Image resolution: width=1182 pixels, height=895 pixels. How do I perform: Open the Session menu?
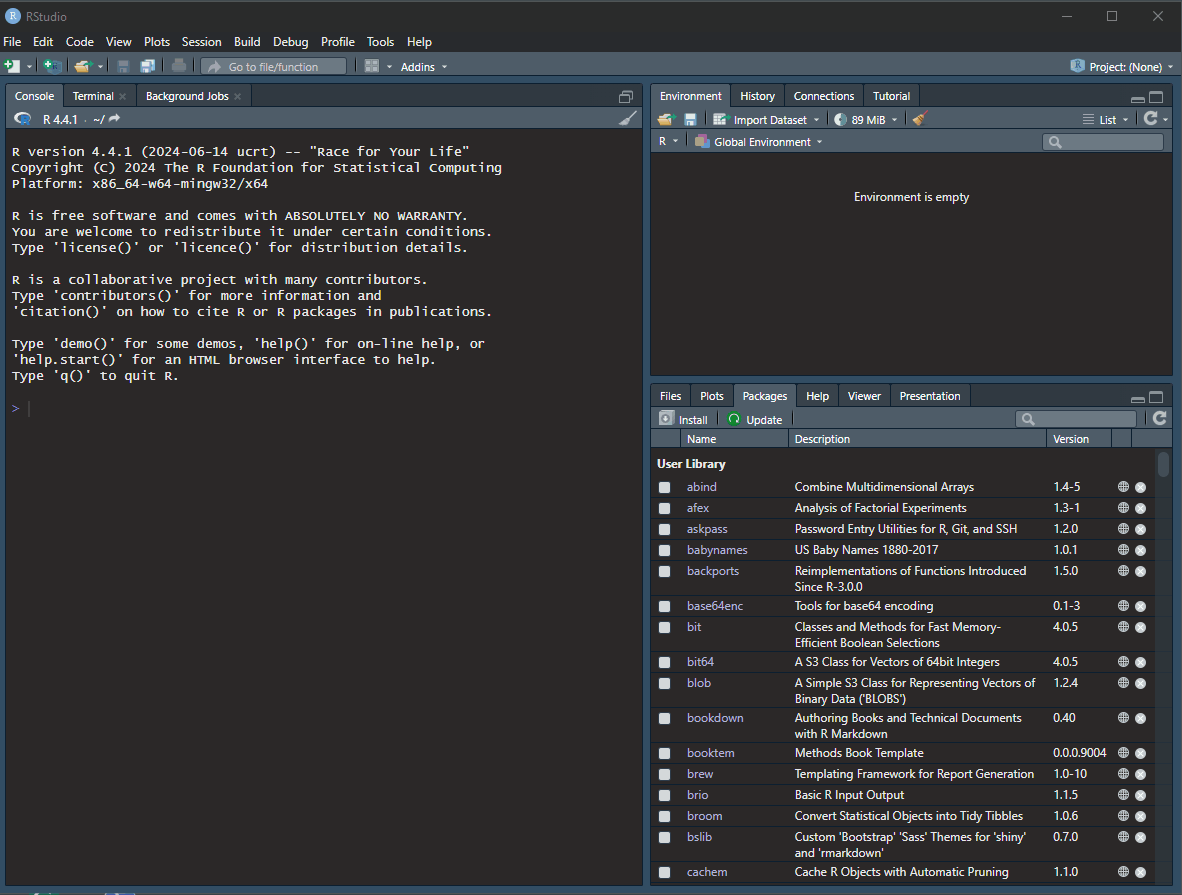point(201,42)
